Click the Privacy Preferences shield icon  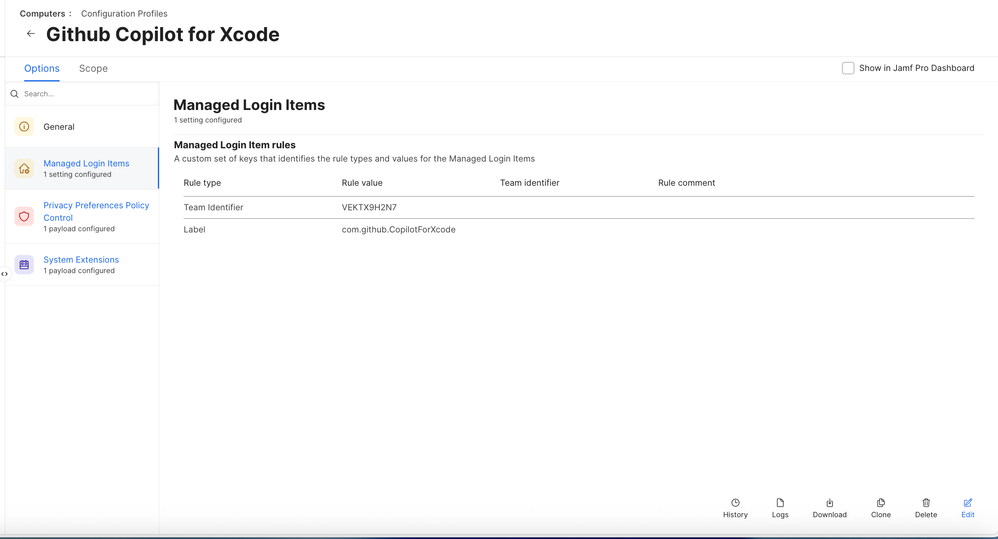(x=24, y=216)
